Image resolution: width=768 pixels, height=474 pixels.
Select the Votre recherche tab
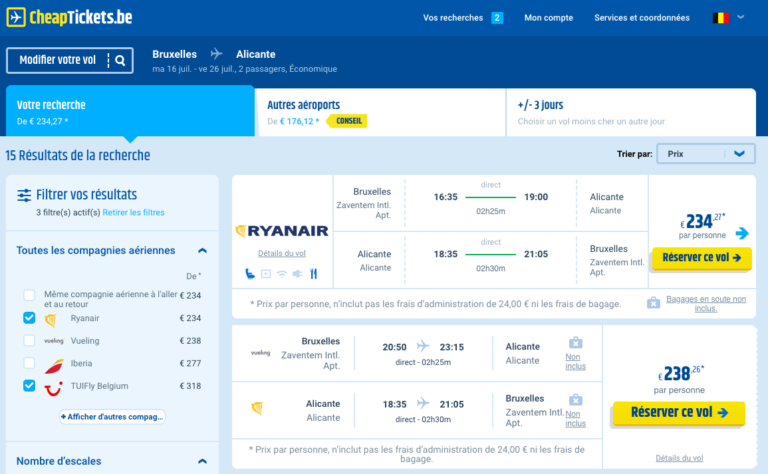130,112
